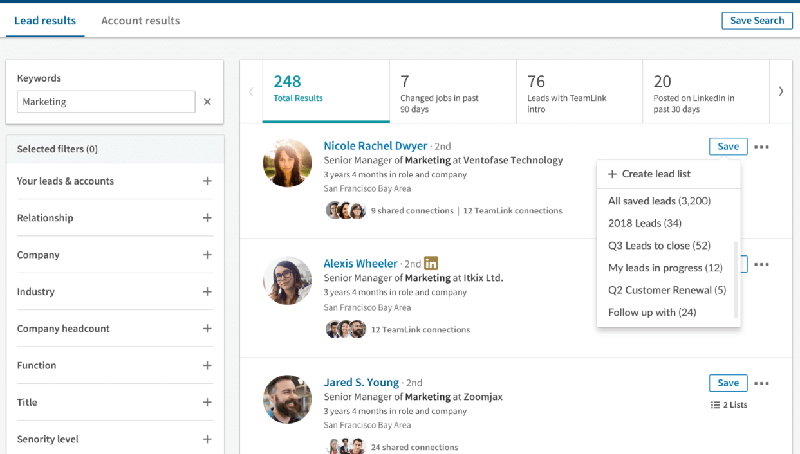Screen dimensions: 800x454
Task: Open 12 TeamLink connections for Alexis Wheeler
Action: pyautogui.click(x=420, y=330)
